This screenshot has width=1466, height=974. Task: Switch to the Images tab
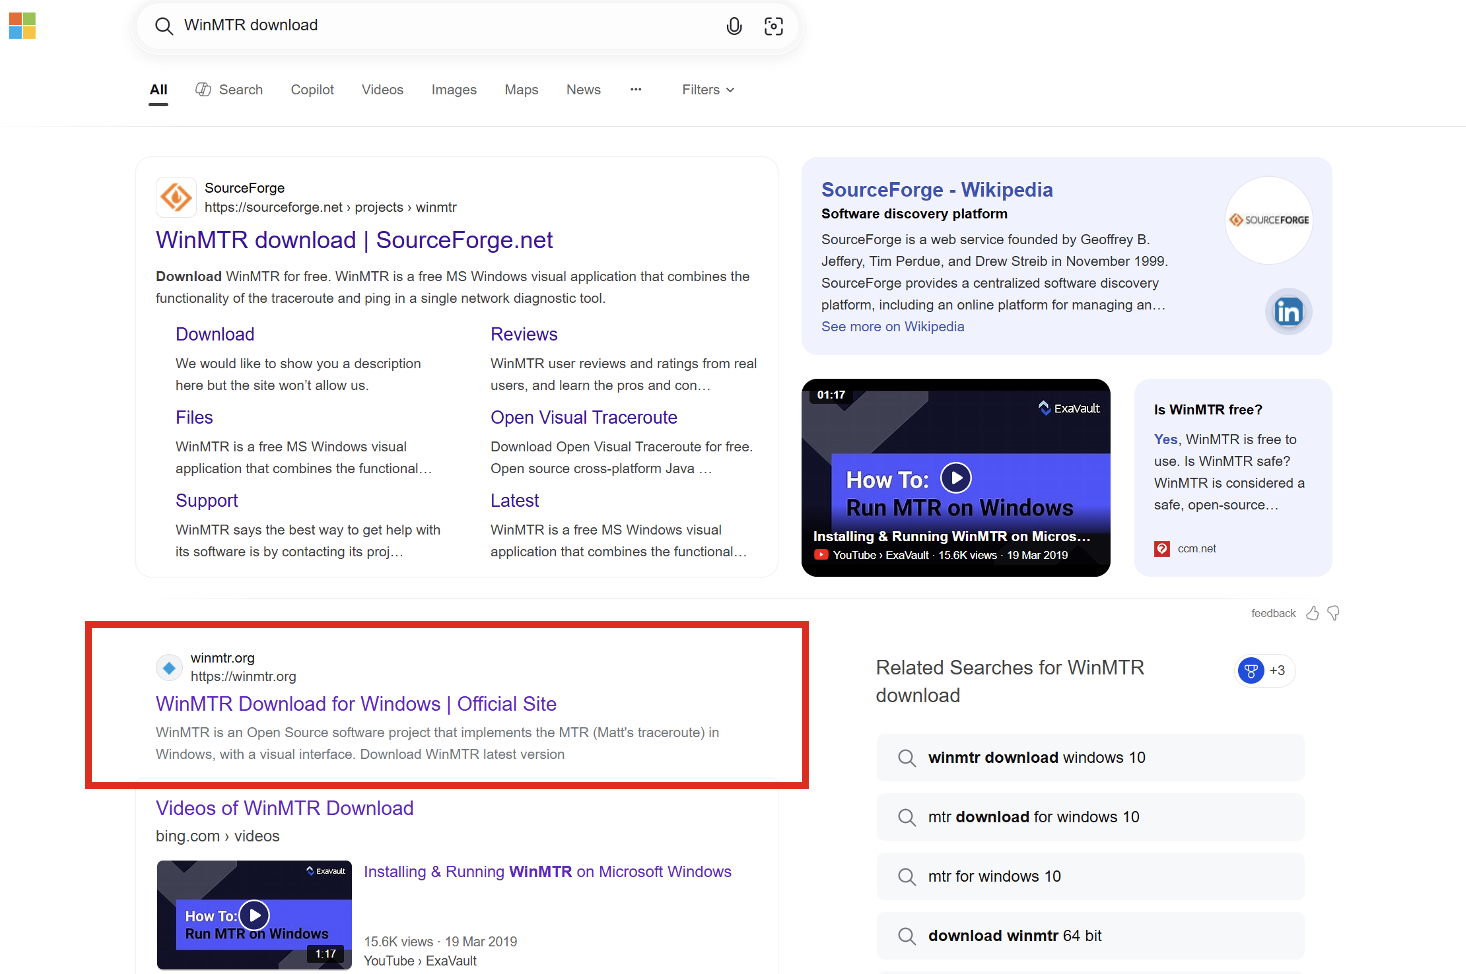(x=454, y=90)
